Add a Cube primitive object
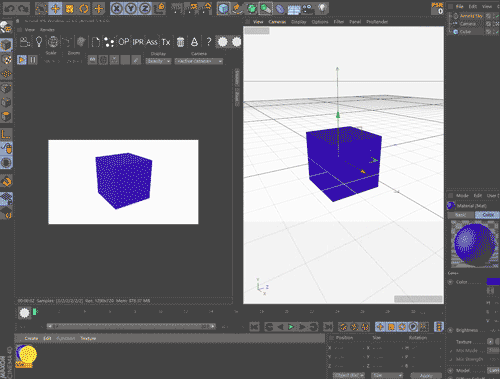This screenshot has height=379, width=500. pyautogui.click(x=223, y=8)
